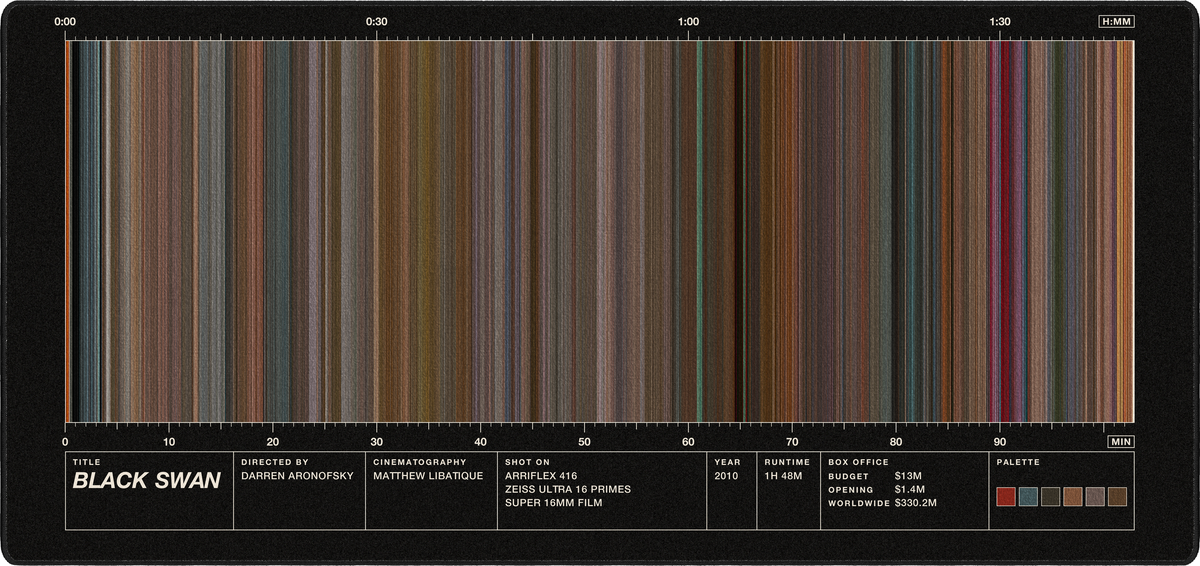The width and height of the screenshot is (1200, 566).
Task: Click the SUPER 16MM FILM text
Action: pos(554,503)
